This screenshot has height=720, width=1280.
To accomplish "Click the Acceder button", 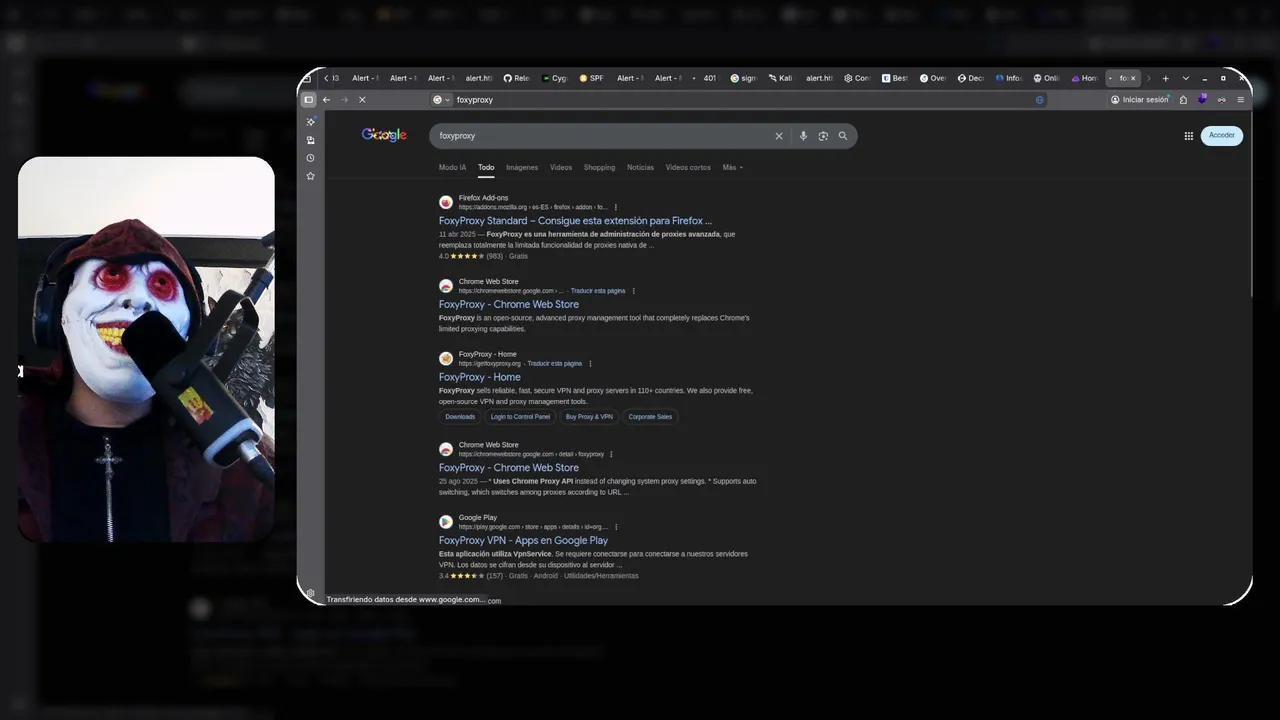I will pyautogui.click(x=1222, y=136).
